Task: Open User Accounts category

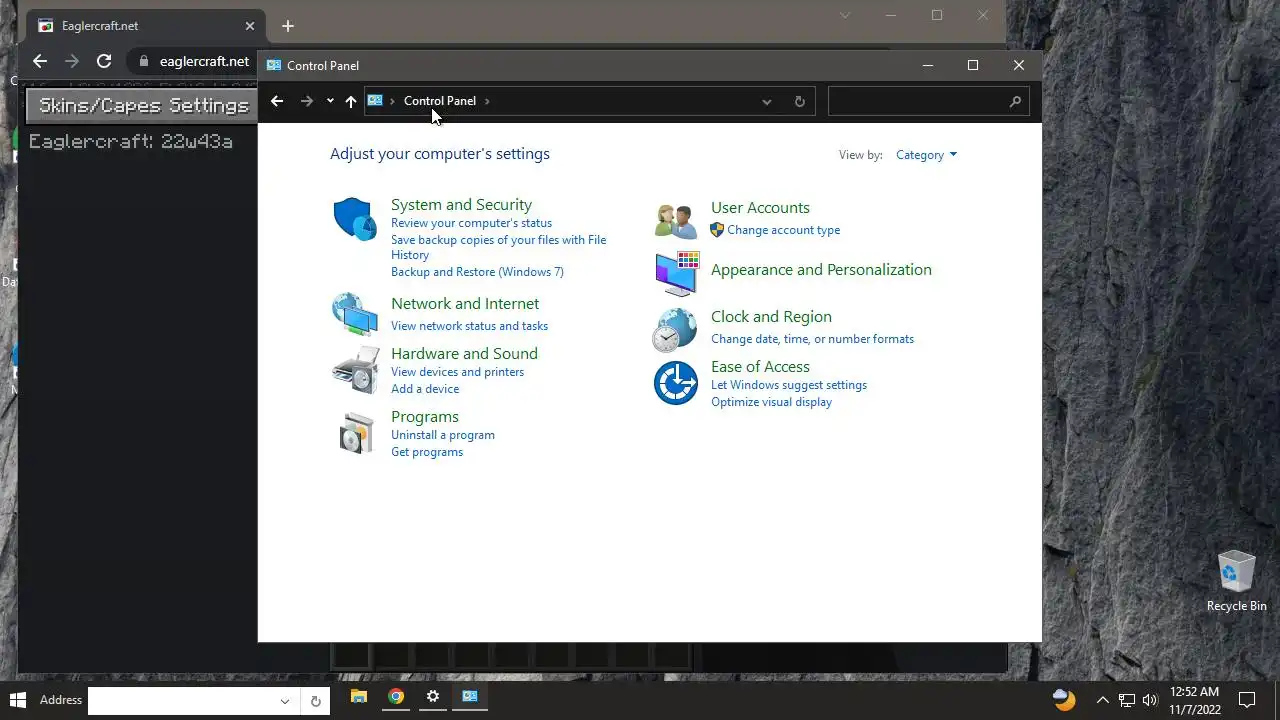Action: pos(760,207)
